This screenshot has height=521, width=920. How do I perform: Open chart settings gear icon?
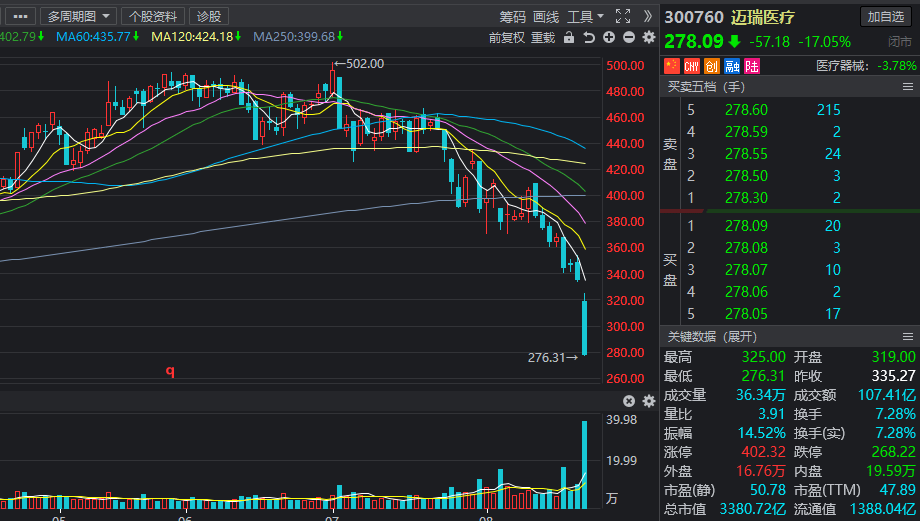[649, 38]
